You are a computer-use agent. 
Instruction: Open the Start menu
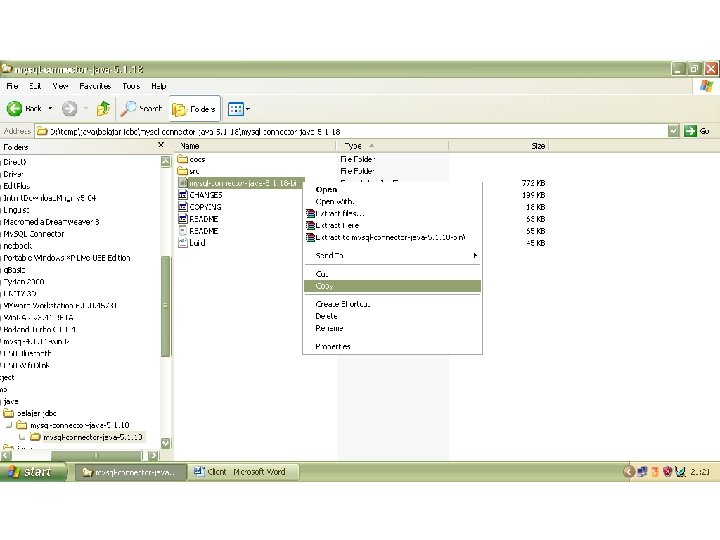[x=32, y=472]
